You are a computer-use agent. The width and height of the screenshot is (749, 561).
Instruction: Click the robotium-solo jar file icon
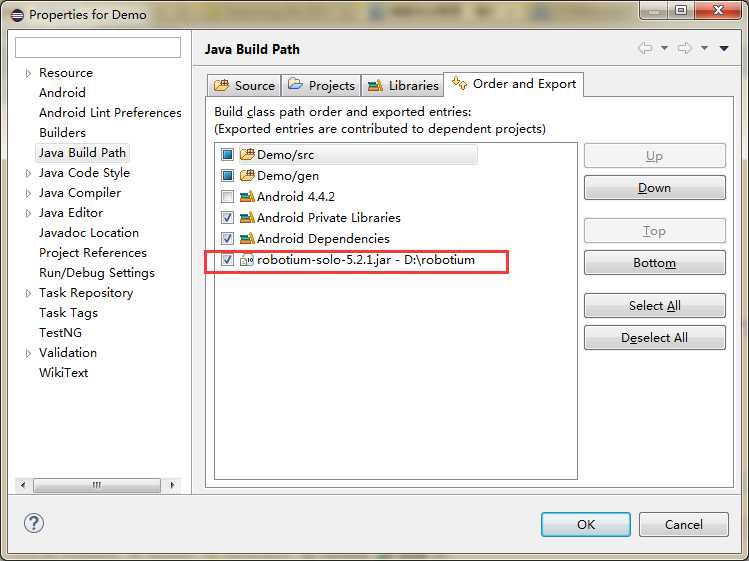246,260
